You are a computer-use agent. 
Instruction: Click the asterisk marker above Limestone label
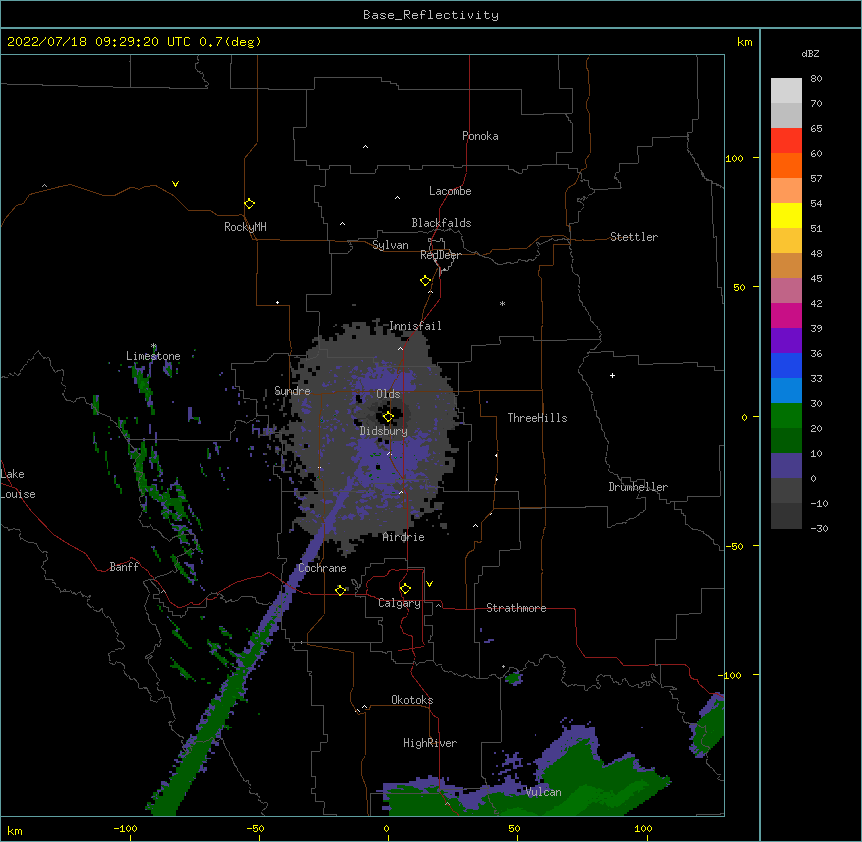pos(154,346)
